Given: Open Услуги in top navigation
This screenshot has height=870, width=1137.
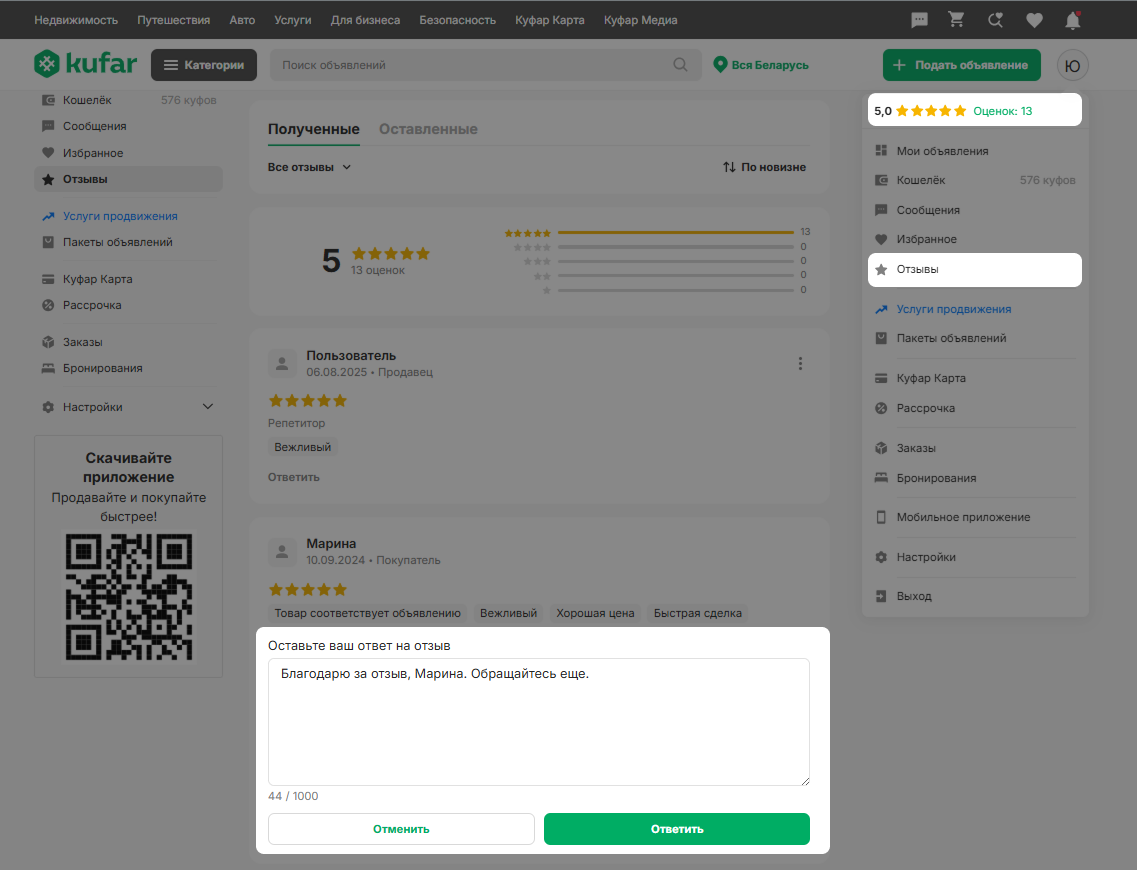Looking at the screenshot, I should 293,20.
